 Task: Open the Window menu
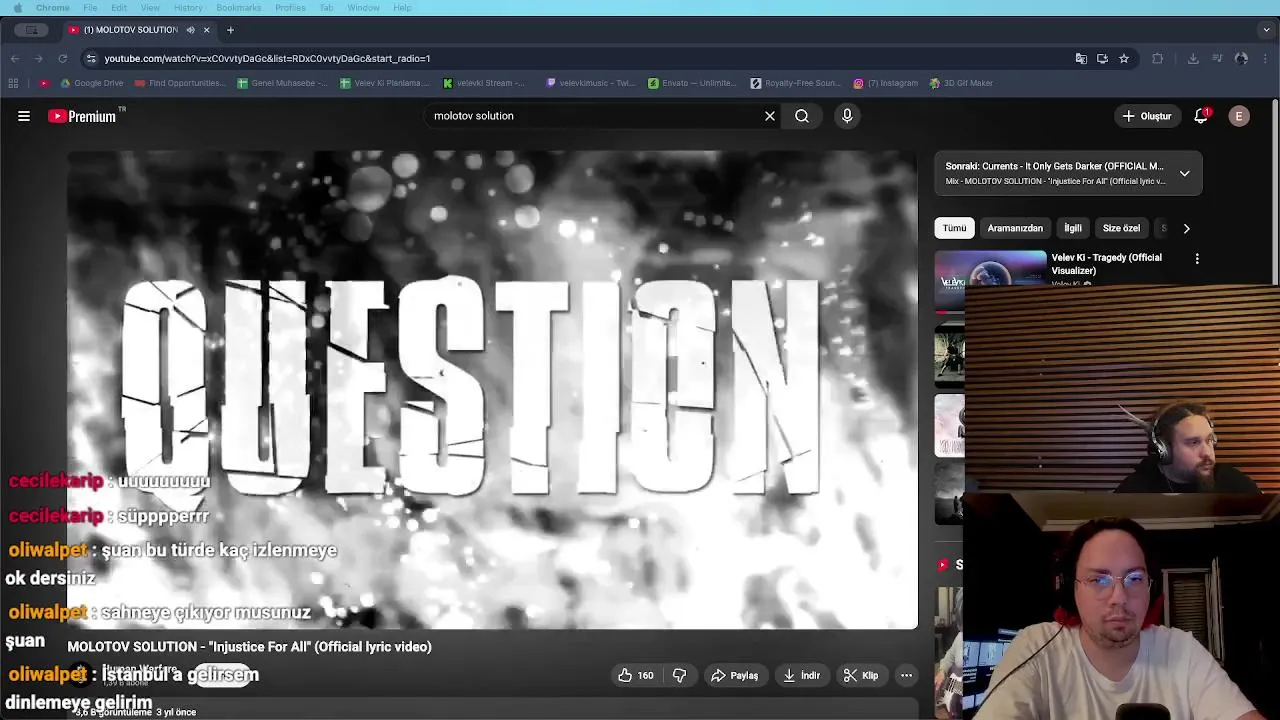click(363, 8)
